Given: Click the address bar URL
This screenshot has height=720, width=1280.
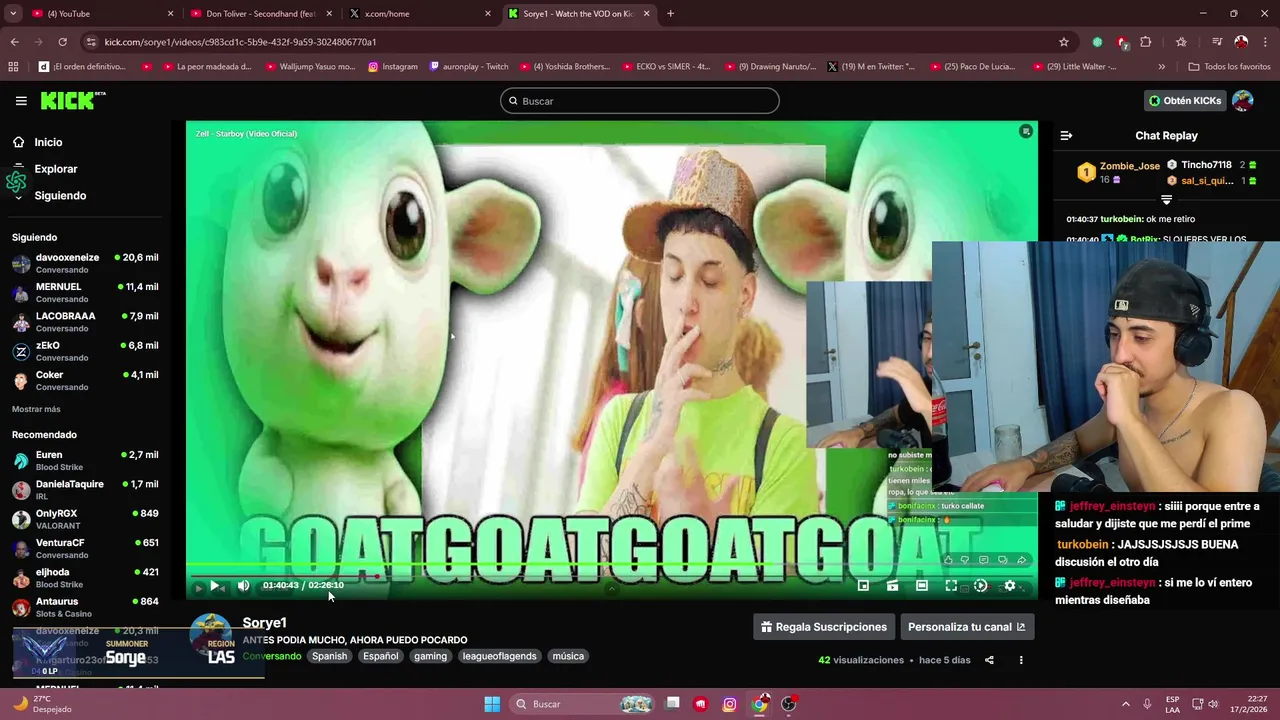Looking at the screenshot, I should coord(240,42).
